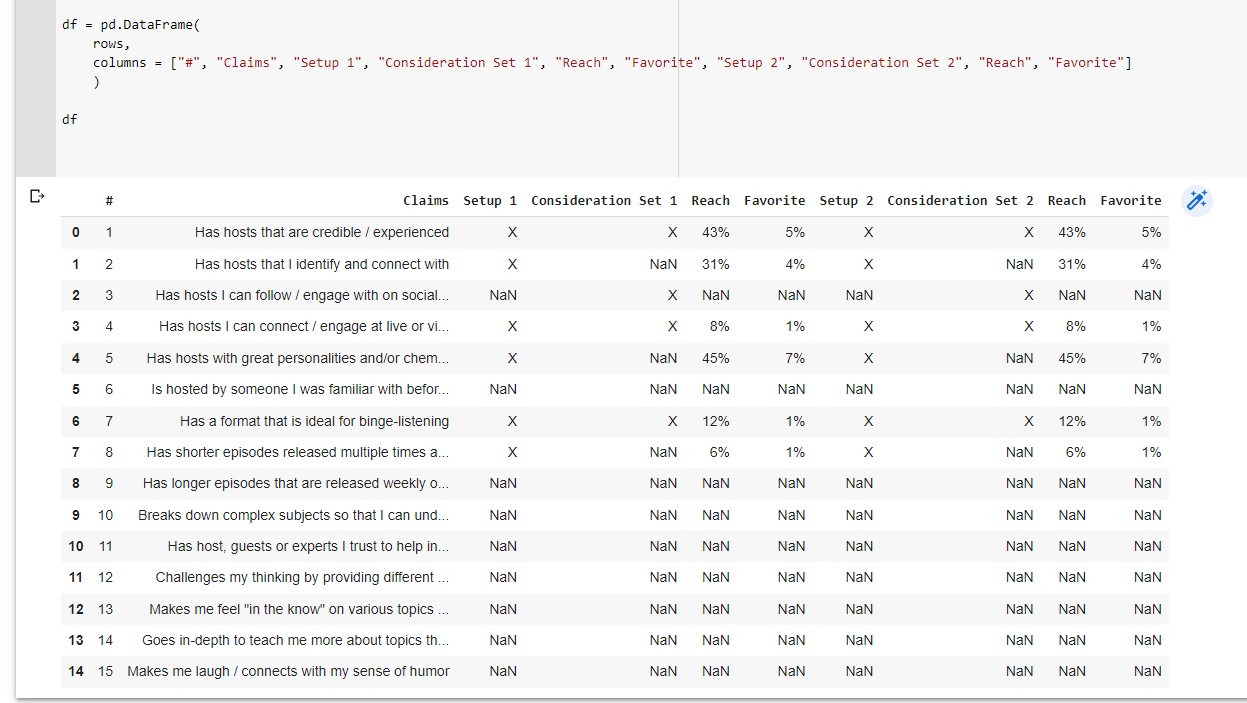Open chart suggestions with the magic wand icon
The image size is (1247, 703).
point(1197,200)
